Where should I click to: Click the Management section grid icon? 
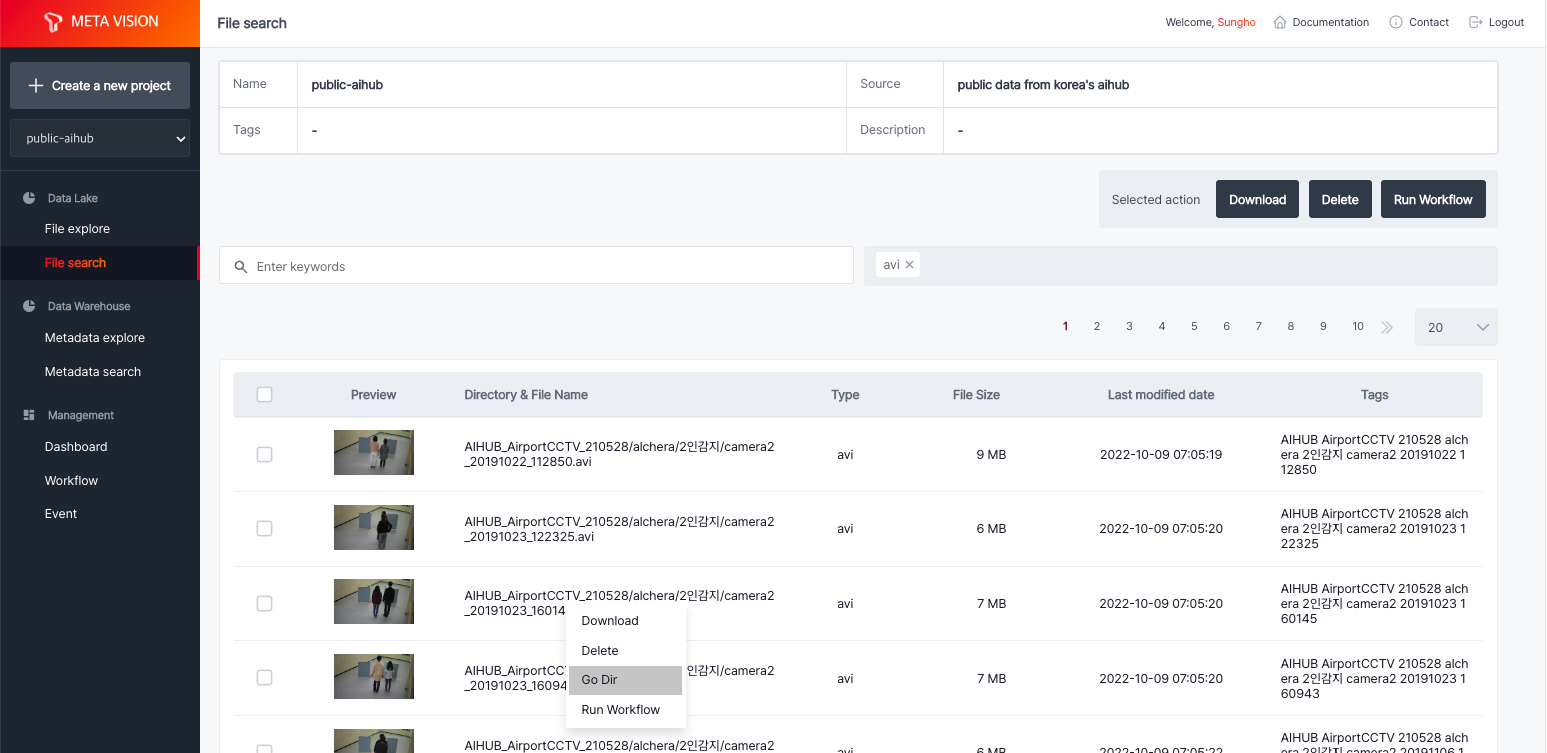click(x=29, y=415)
